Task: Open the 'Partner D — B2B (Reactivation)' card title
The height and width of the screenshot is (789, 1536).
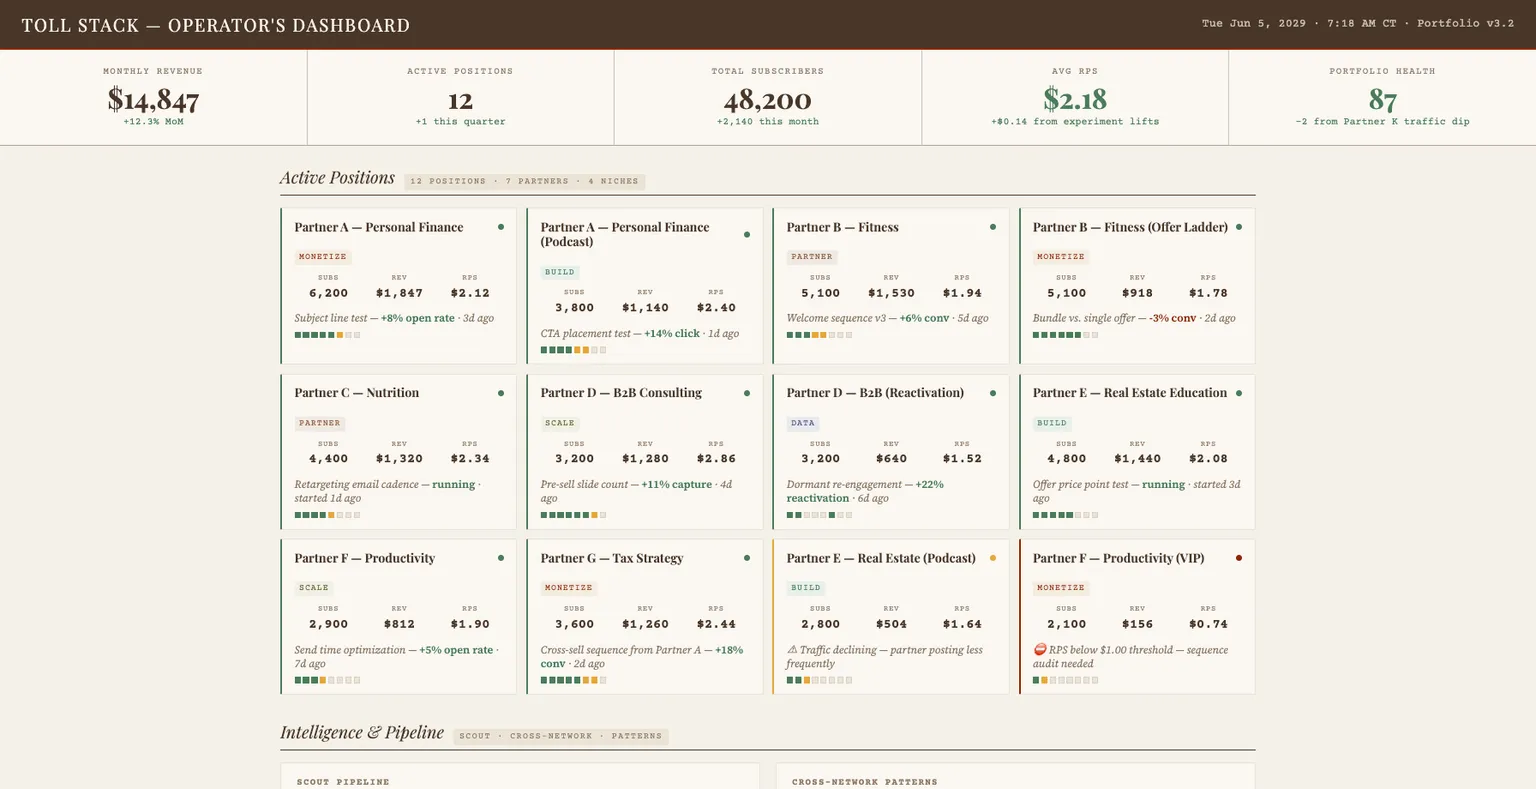Action: tap(875, 393)
